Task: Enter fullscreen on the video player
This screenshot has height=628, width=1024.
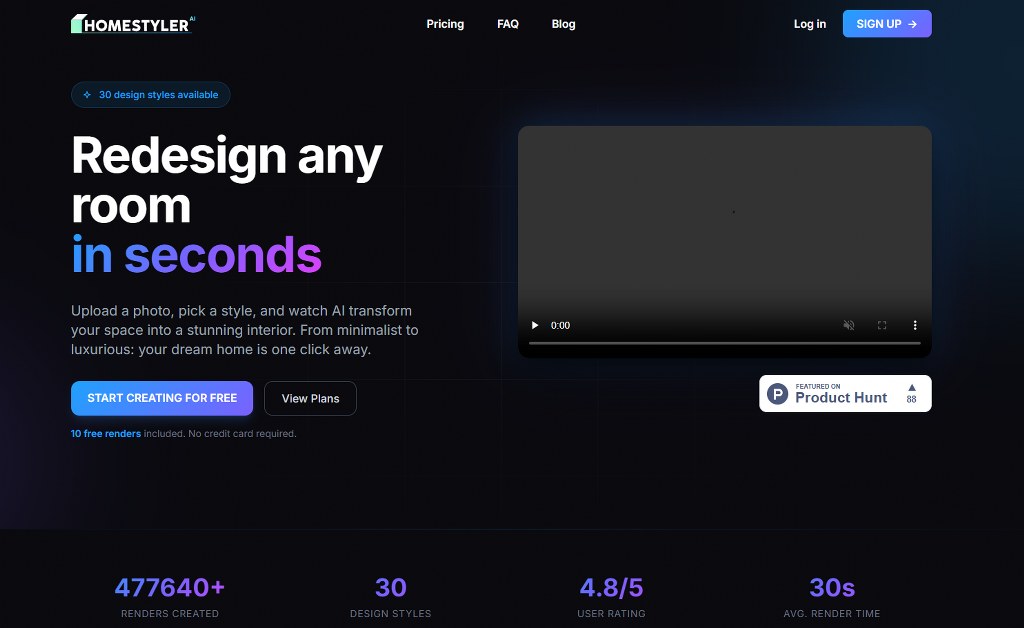Action: click(882, 325)
